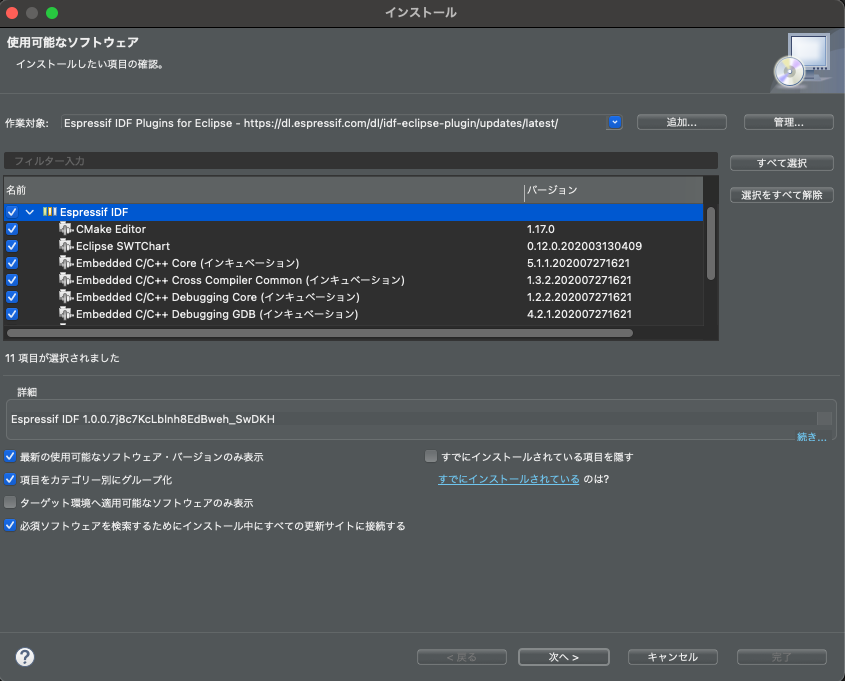Click the Espressif IDF category icon
Image resolution: width=845 pixels, height=681 pixels.
(x=48, y=212)
